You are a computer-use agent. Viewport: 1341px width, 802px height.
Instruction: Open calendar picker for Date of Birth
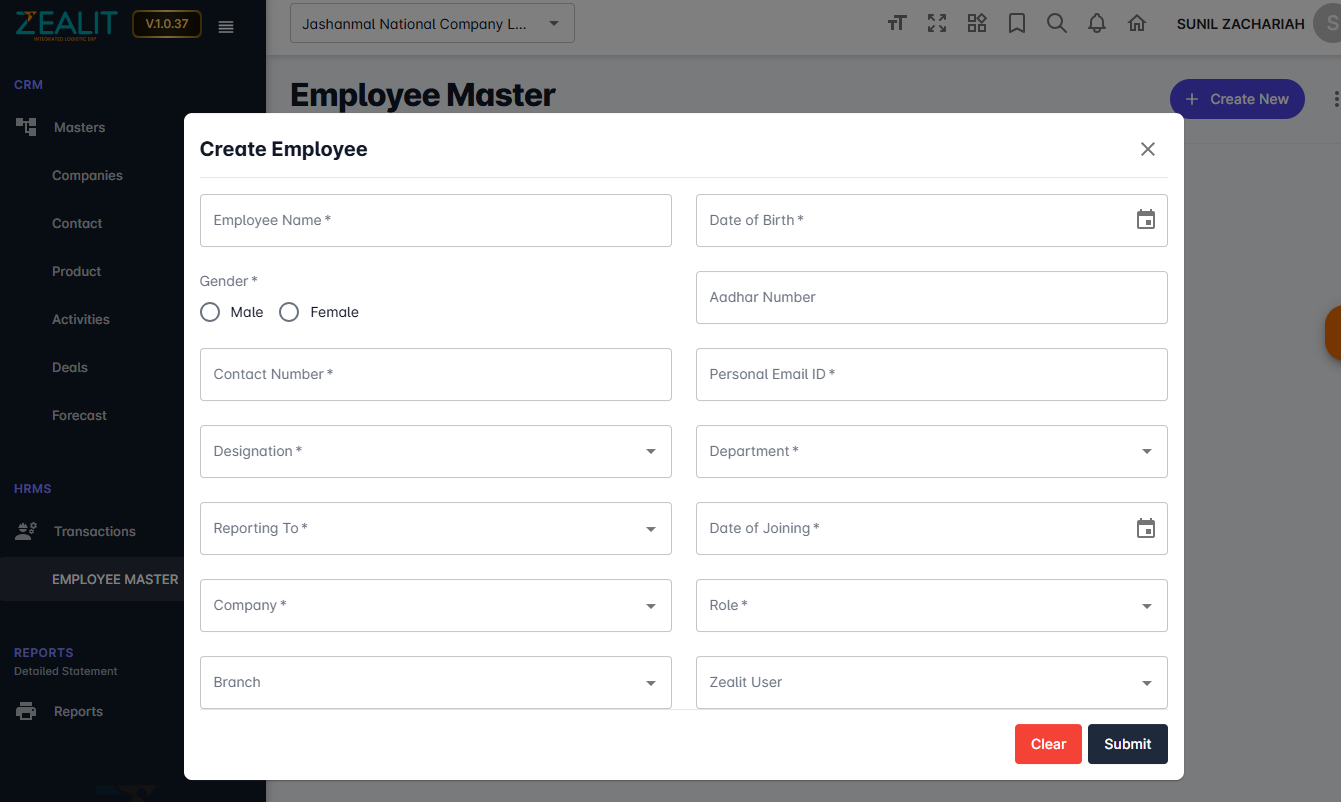click(x=1146, y=220)
